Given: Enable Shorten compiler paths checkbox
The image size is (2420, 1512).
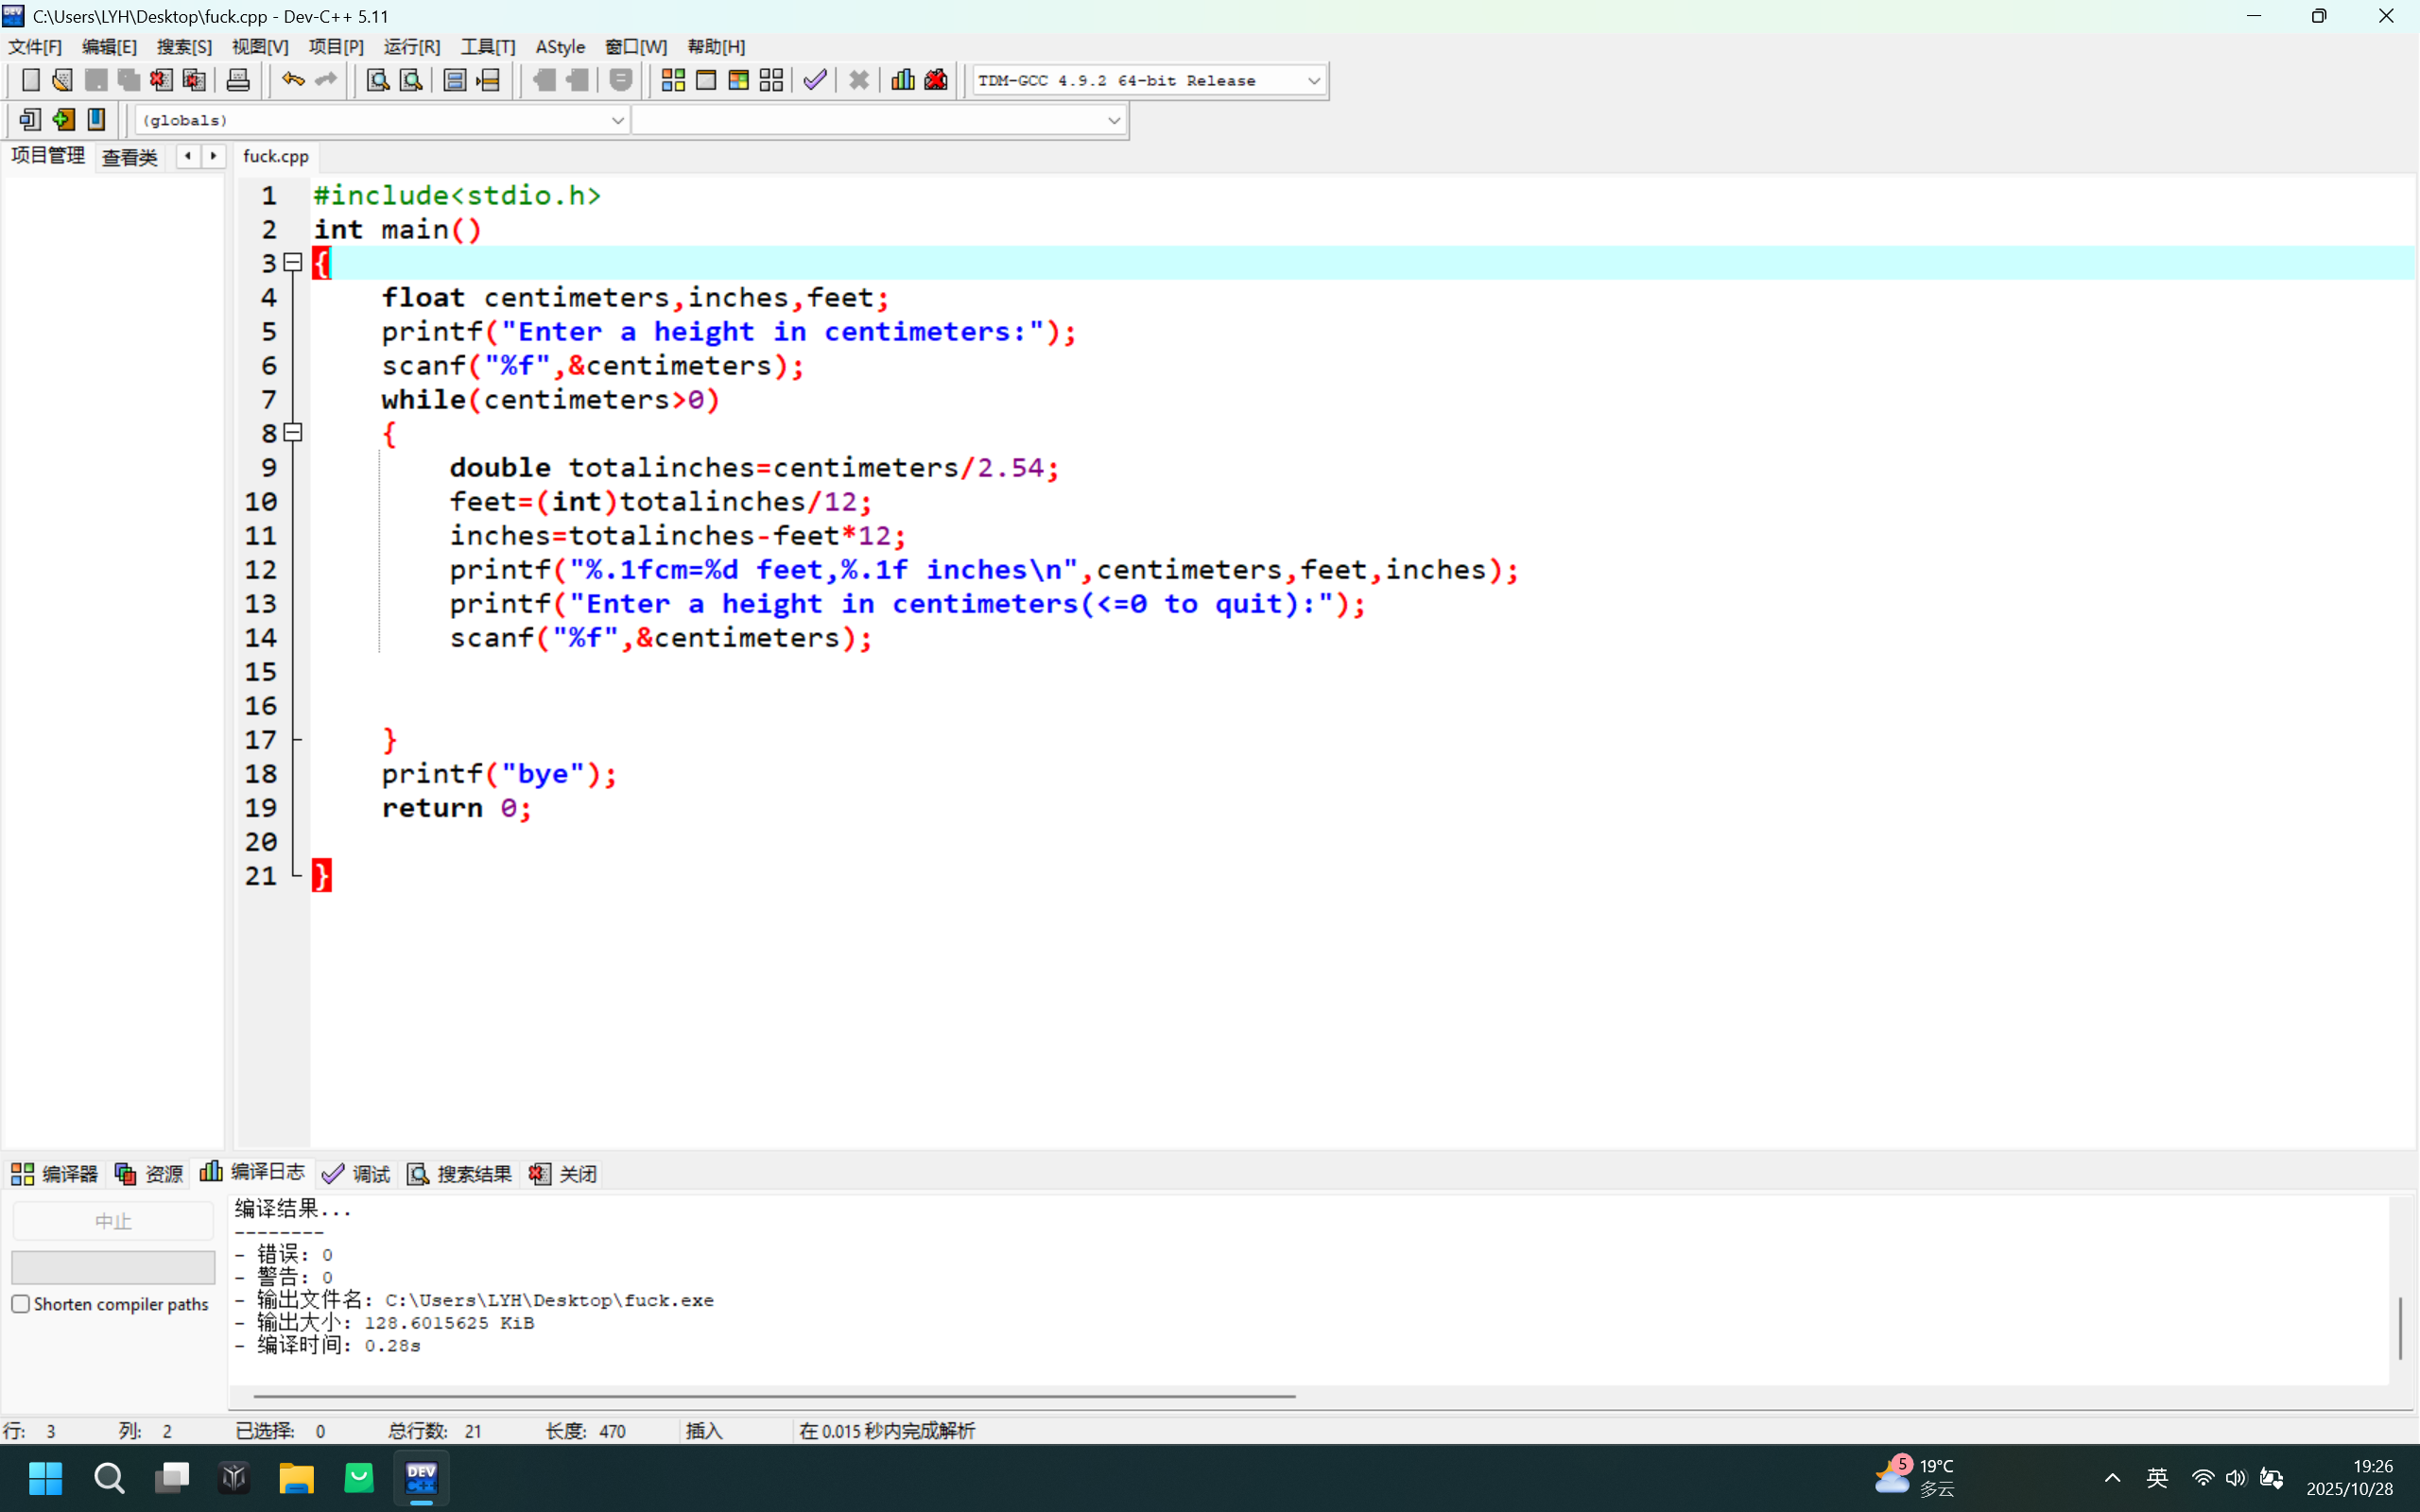Looking at the screenshot, I should pos(21,1304).
